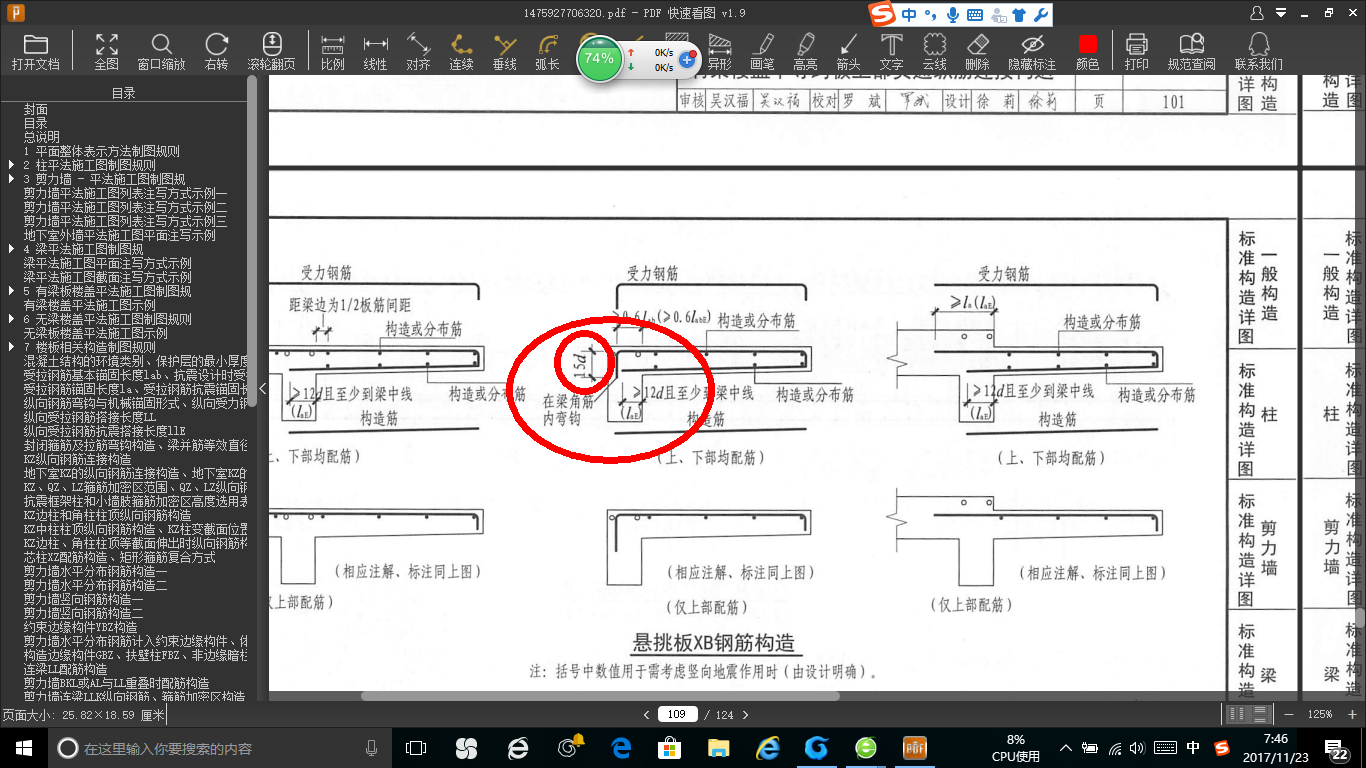The width and height of the screenshot is (1366, 768).
Task: Select the 箭头 arrow annotation tool
Action: 848,52
